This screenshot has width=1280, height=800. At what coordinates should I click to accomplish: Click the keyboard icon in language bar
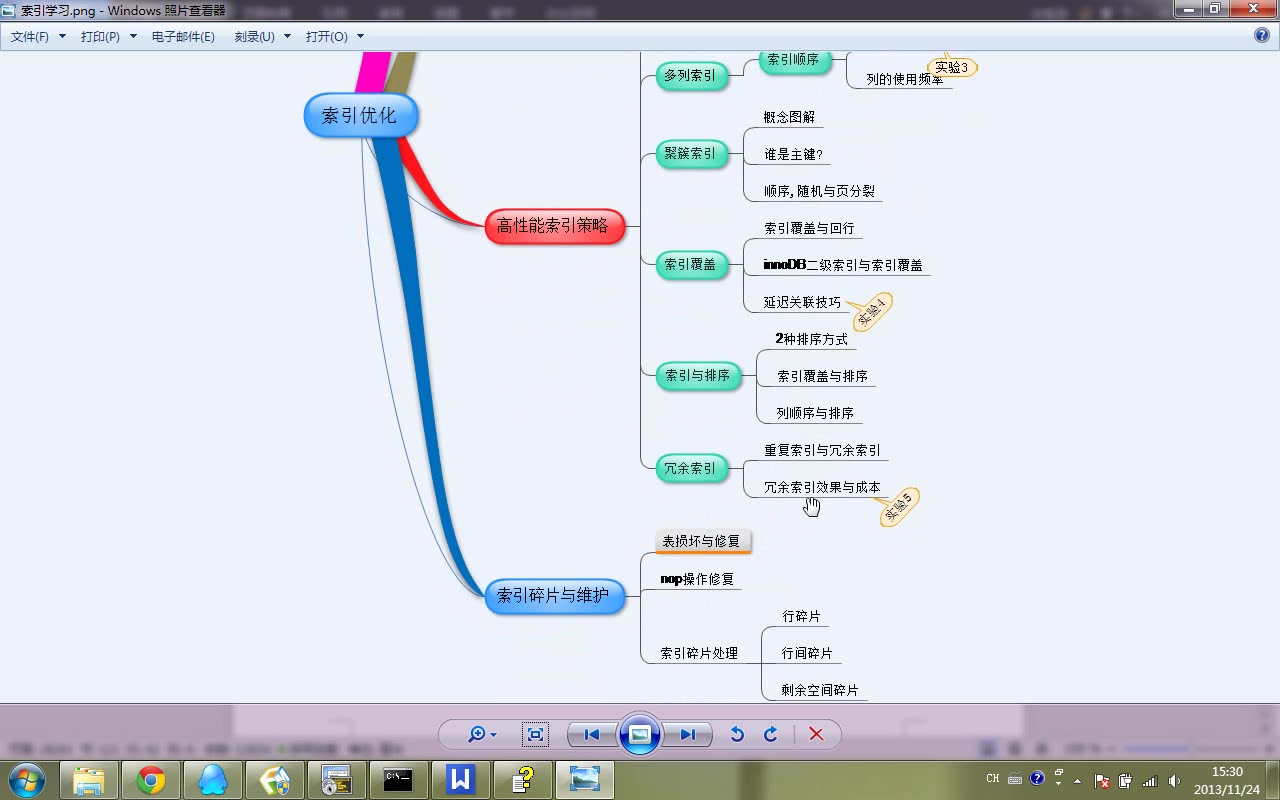pyautogui.click(x=1015, y=779)
